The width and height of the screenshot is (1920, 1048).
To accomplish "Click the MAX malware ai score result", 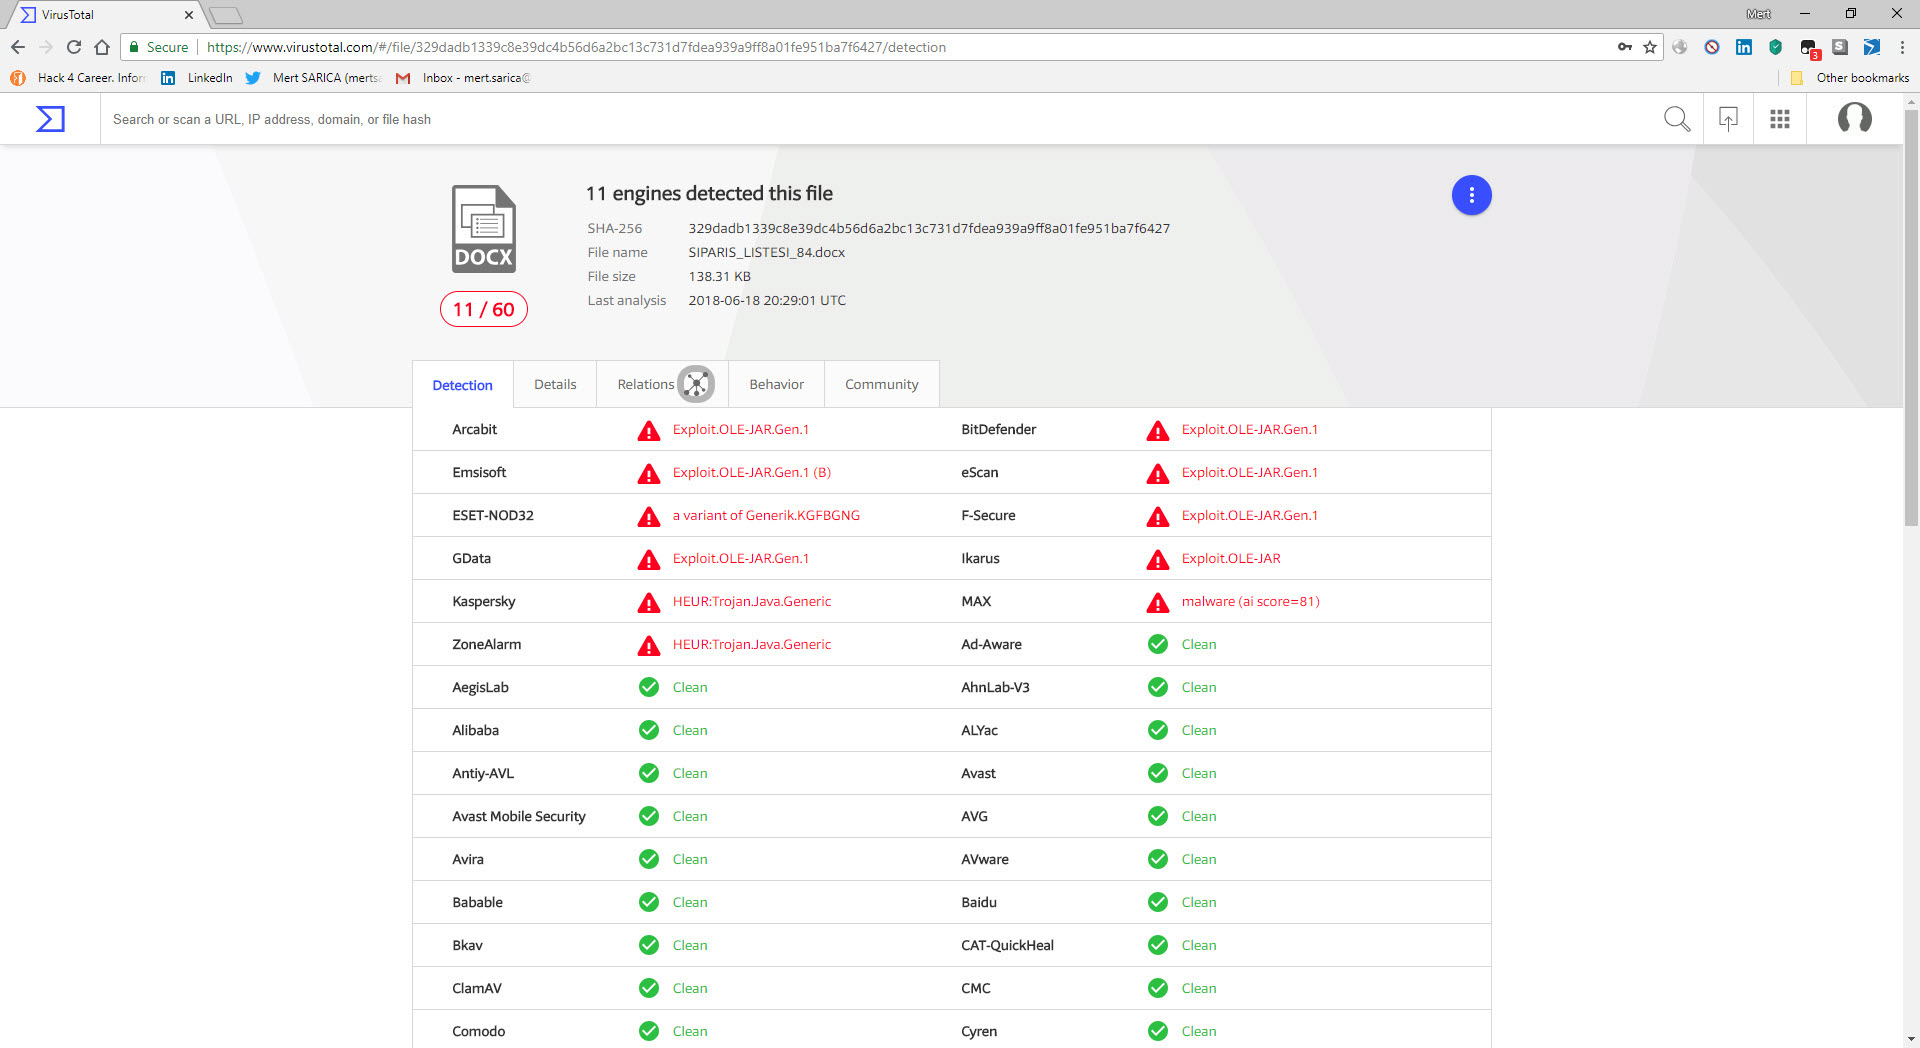I will pos(1251,601).
